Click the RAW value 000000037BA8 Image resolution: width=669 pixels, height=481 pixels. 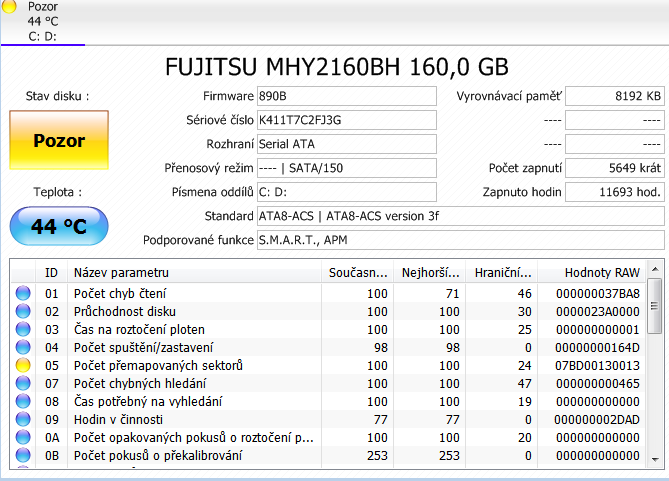click(x=598, y=294)
